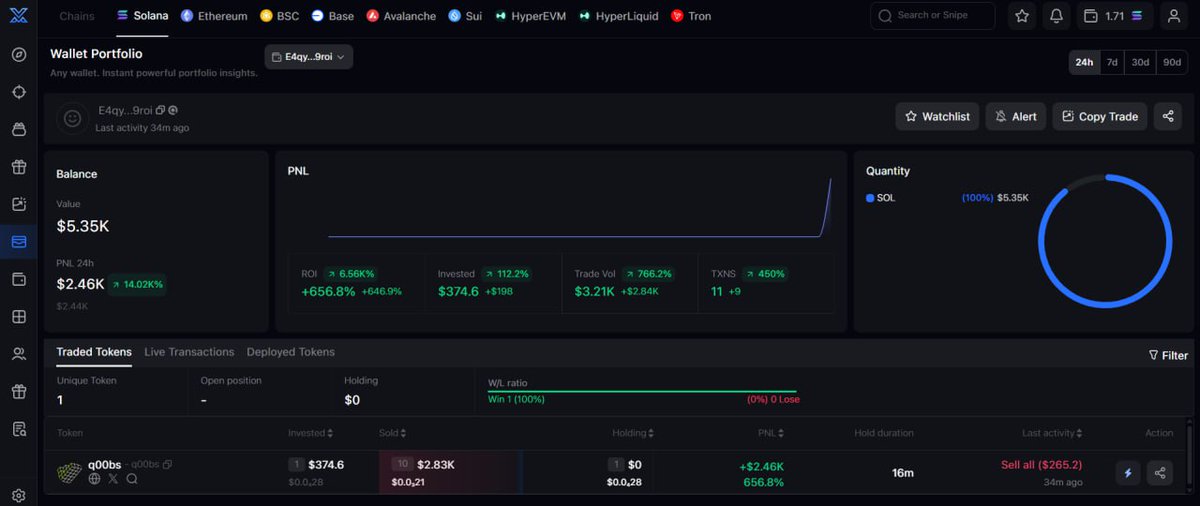This screenshot has height=506, width=1200.
Task: Click the green Win/Lose ratio bar
Action: tap(642, 391)
